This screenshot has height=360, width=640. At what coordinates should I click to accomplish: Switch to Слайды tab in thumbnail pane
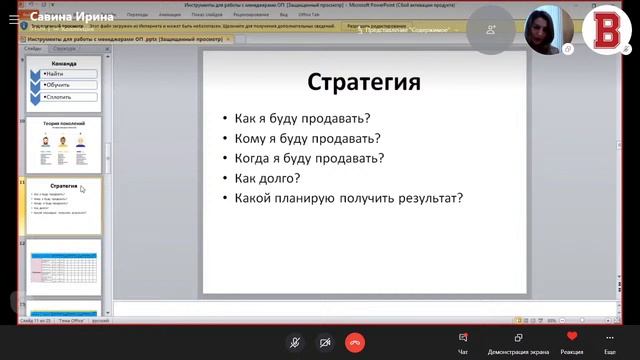click(33, 49)
